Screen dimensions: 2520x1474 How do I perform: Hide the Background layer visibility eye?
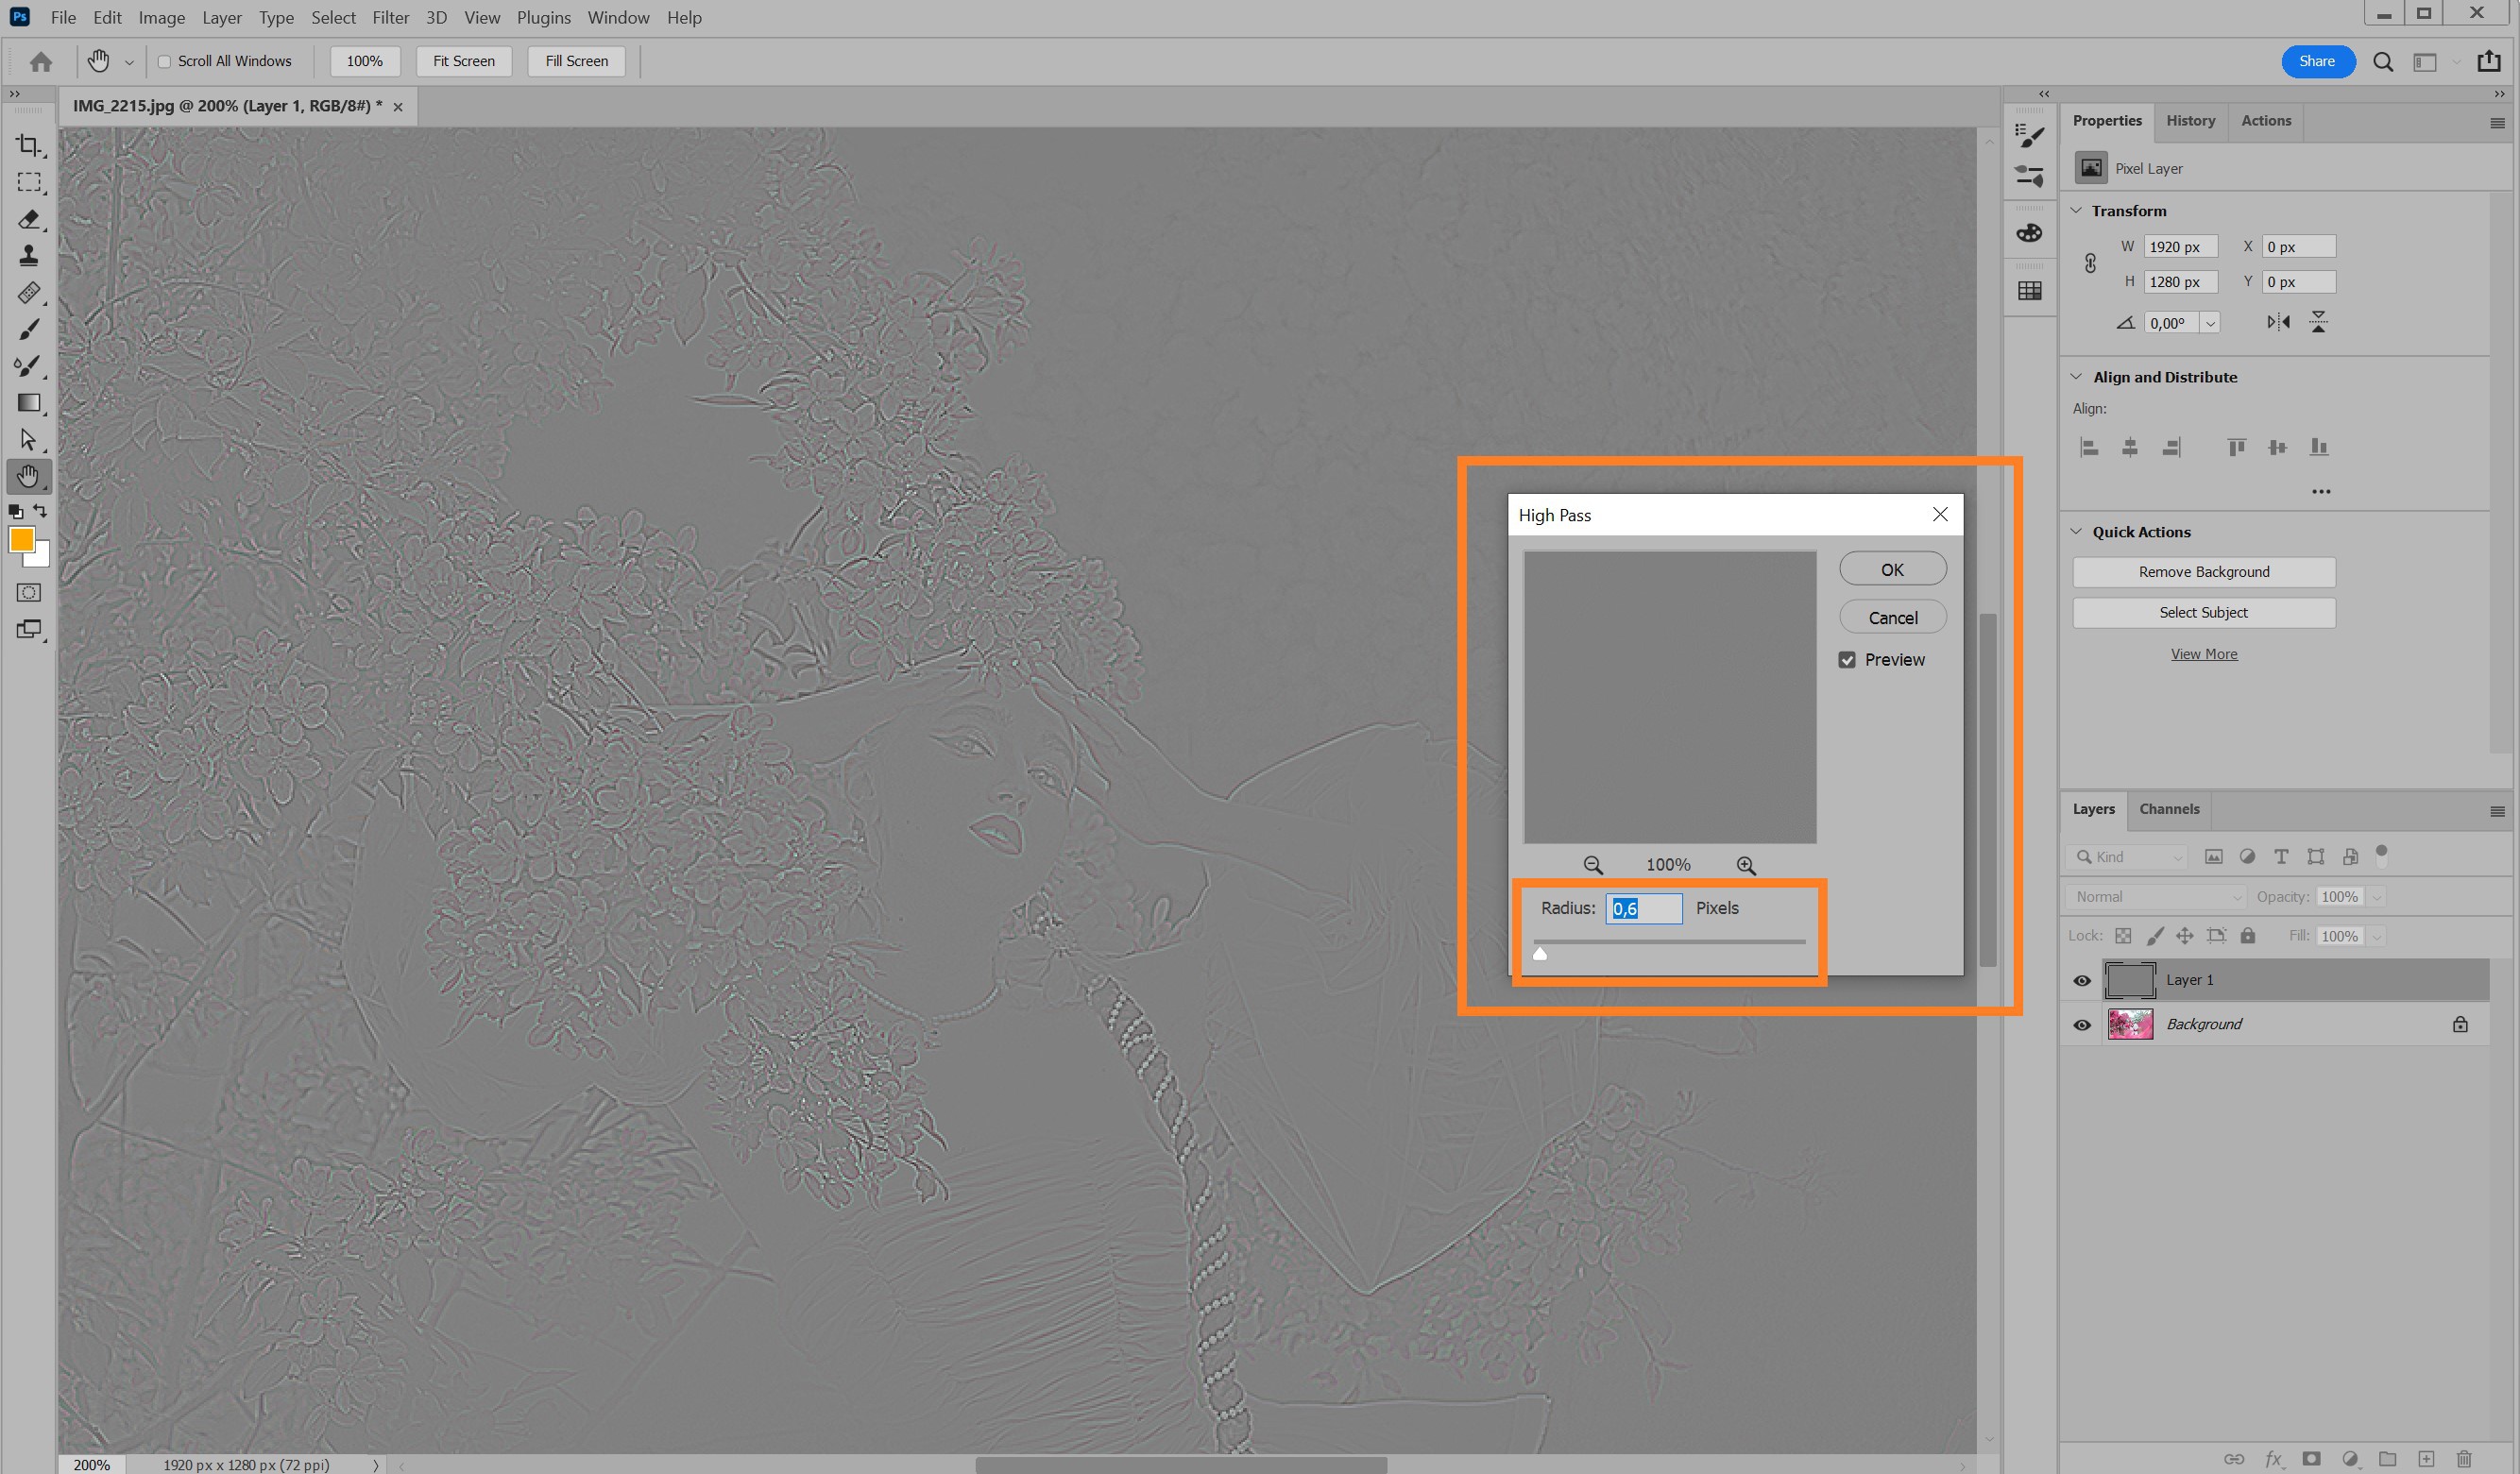click(x=2082, y=1025)
